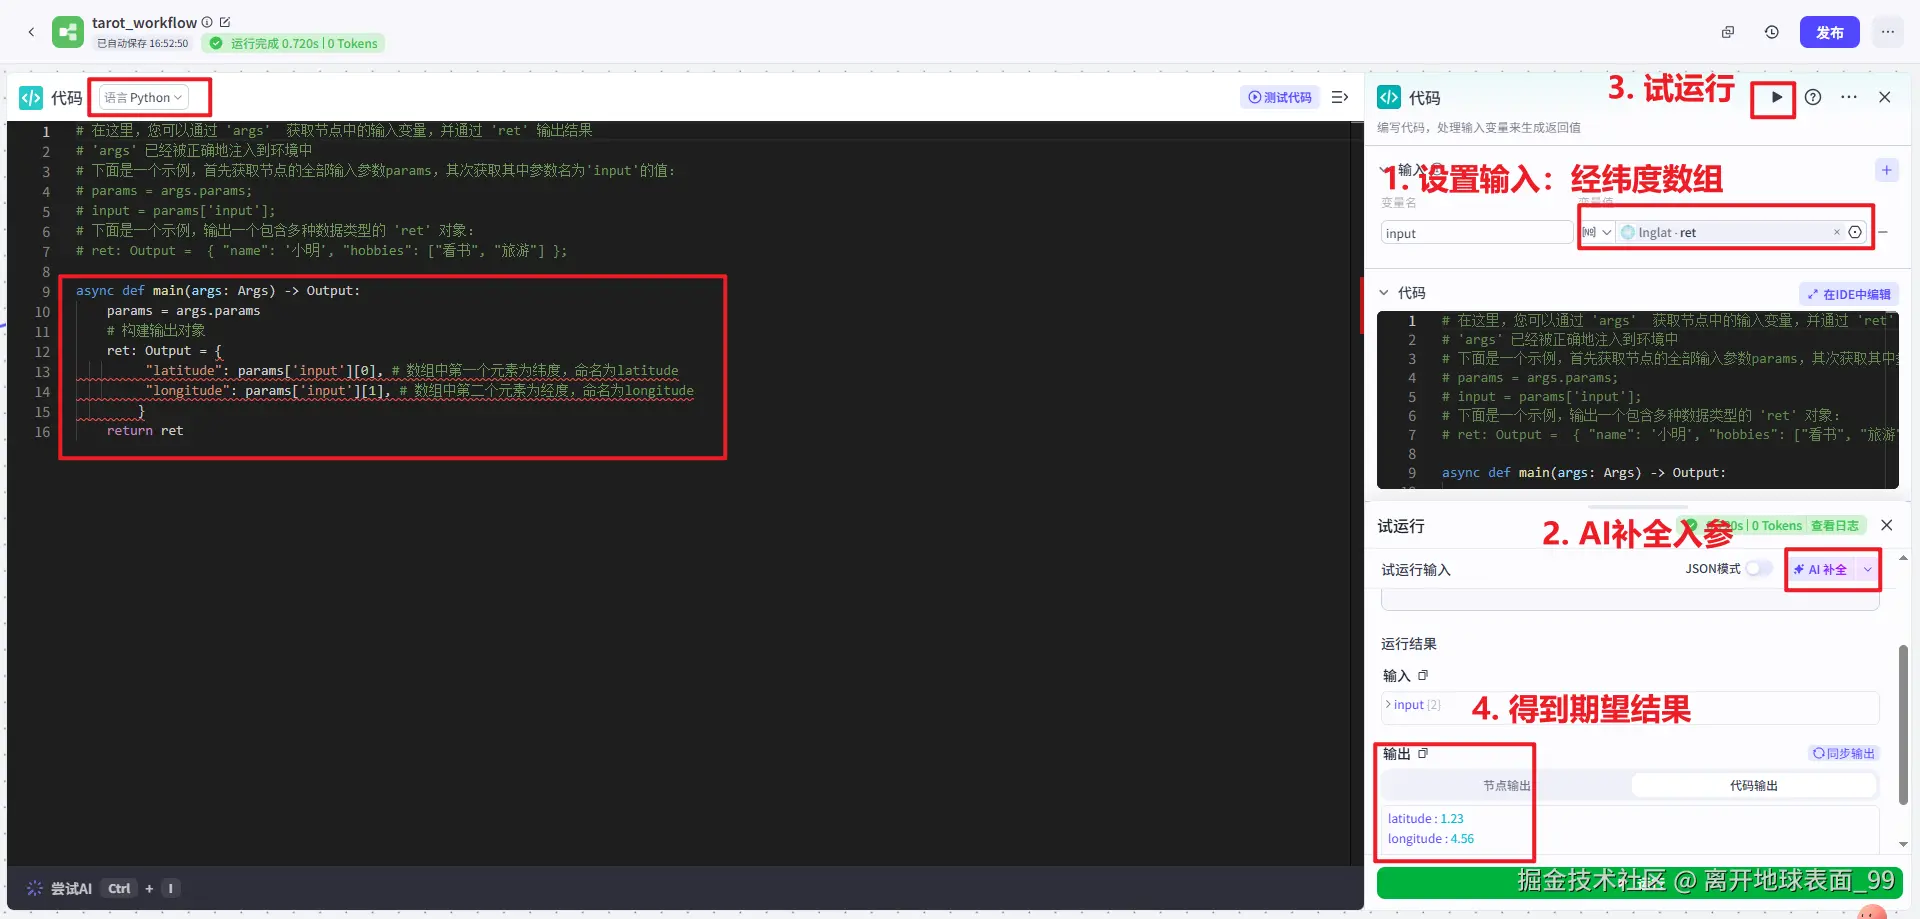The image size is (1920, 919).
Task: Click editor line 12 'ret: Output = {'
Action: 164,351
